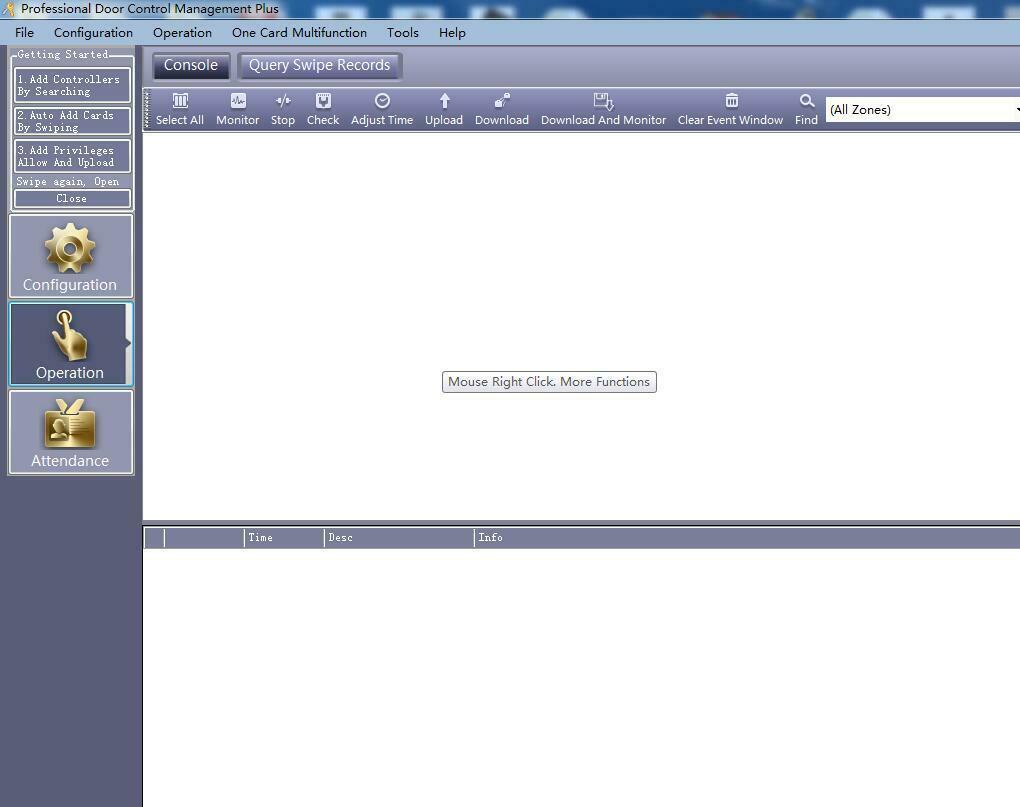Image resolution: width=1020 pixels, height=807 pixels.
Task: Start monitoring with the Monitor icon
Action: (x=238, y=101)
